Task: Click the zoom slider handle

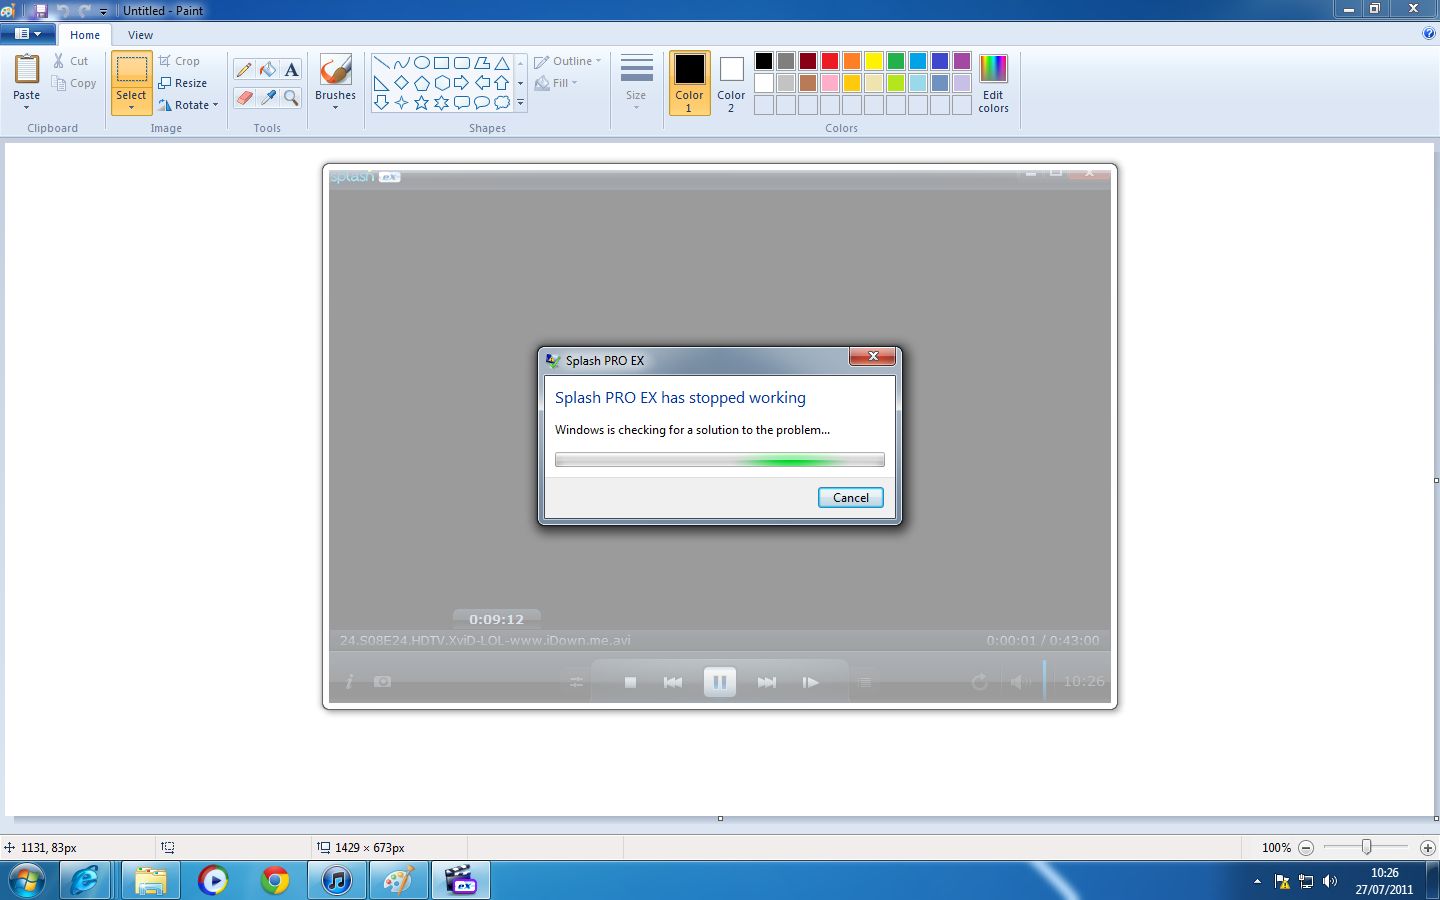Action: (x=1366, y=847)
